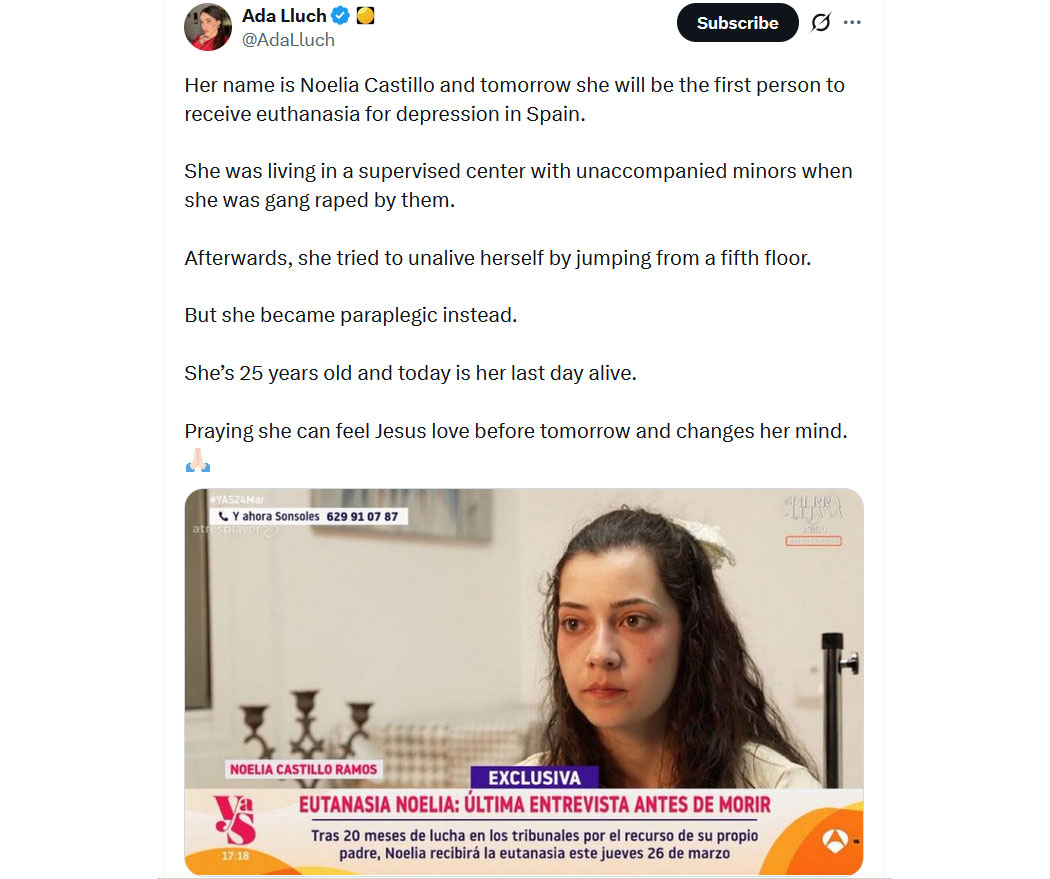Click the purple EXCLUSIVA banner

534,777
